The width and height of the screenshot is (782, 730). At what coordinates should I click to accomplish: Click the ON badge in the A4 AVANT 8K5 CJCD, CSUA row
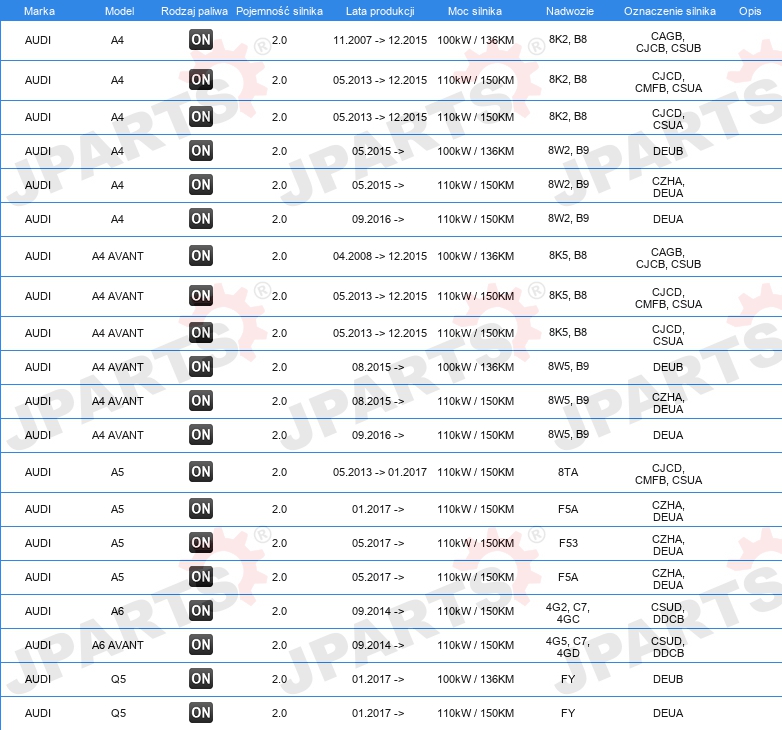[201, 333]
